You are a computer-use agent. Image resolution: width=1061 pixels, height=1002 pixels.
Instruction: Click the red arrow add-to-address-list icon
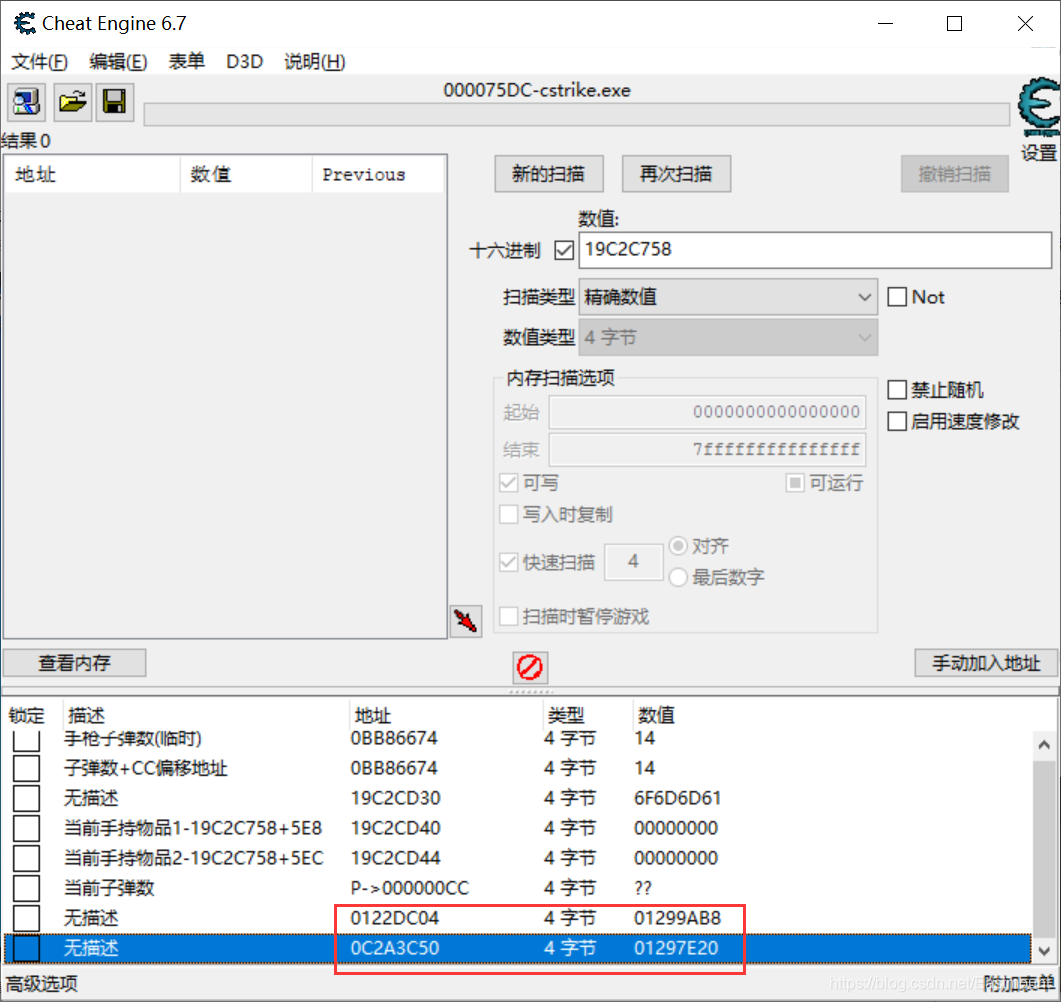(466, 620)
